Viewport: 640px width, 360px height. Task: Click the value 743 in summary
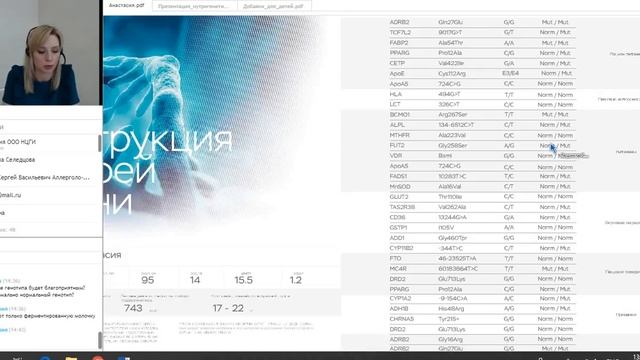(133, 308)
